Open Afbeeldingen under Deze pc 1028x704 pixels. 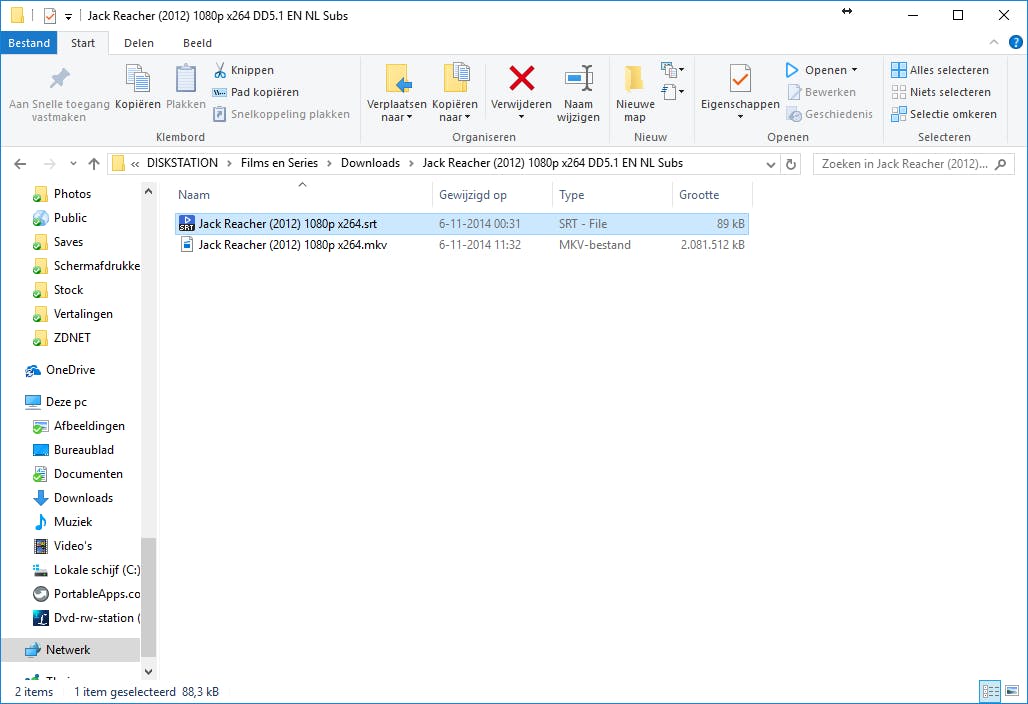tap(89, 426)
